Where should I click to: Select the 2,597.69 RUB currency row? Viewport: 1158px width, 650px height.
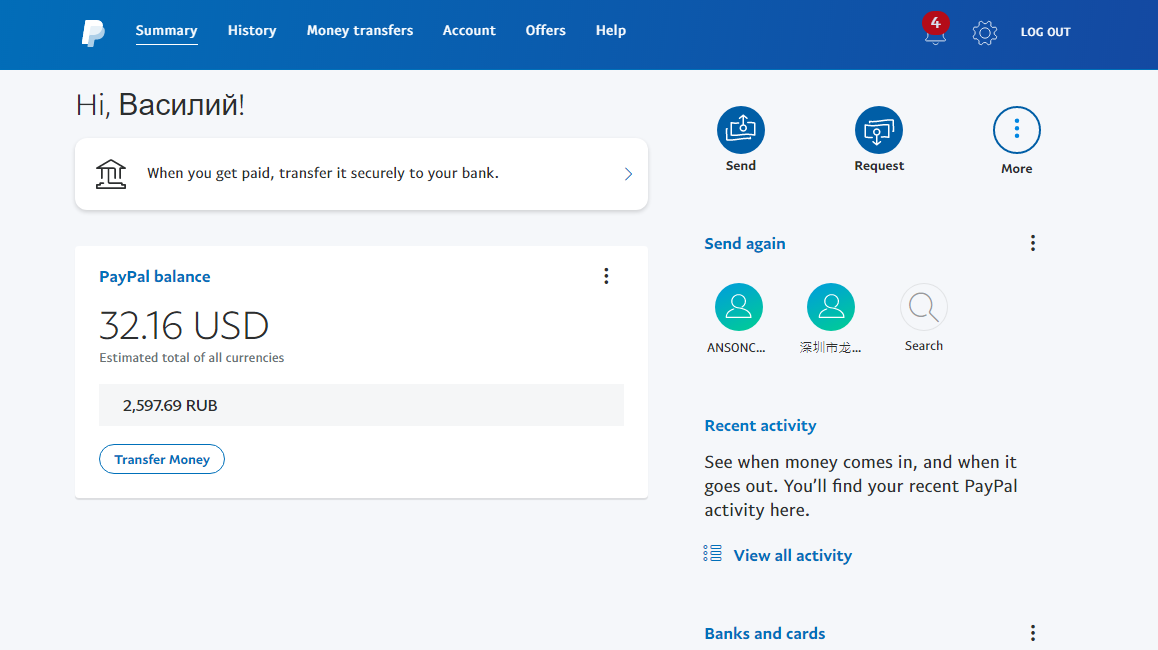pos(361,405)
